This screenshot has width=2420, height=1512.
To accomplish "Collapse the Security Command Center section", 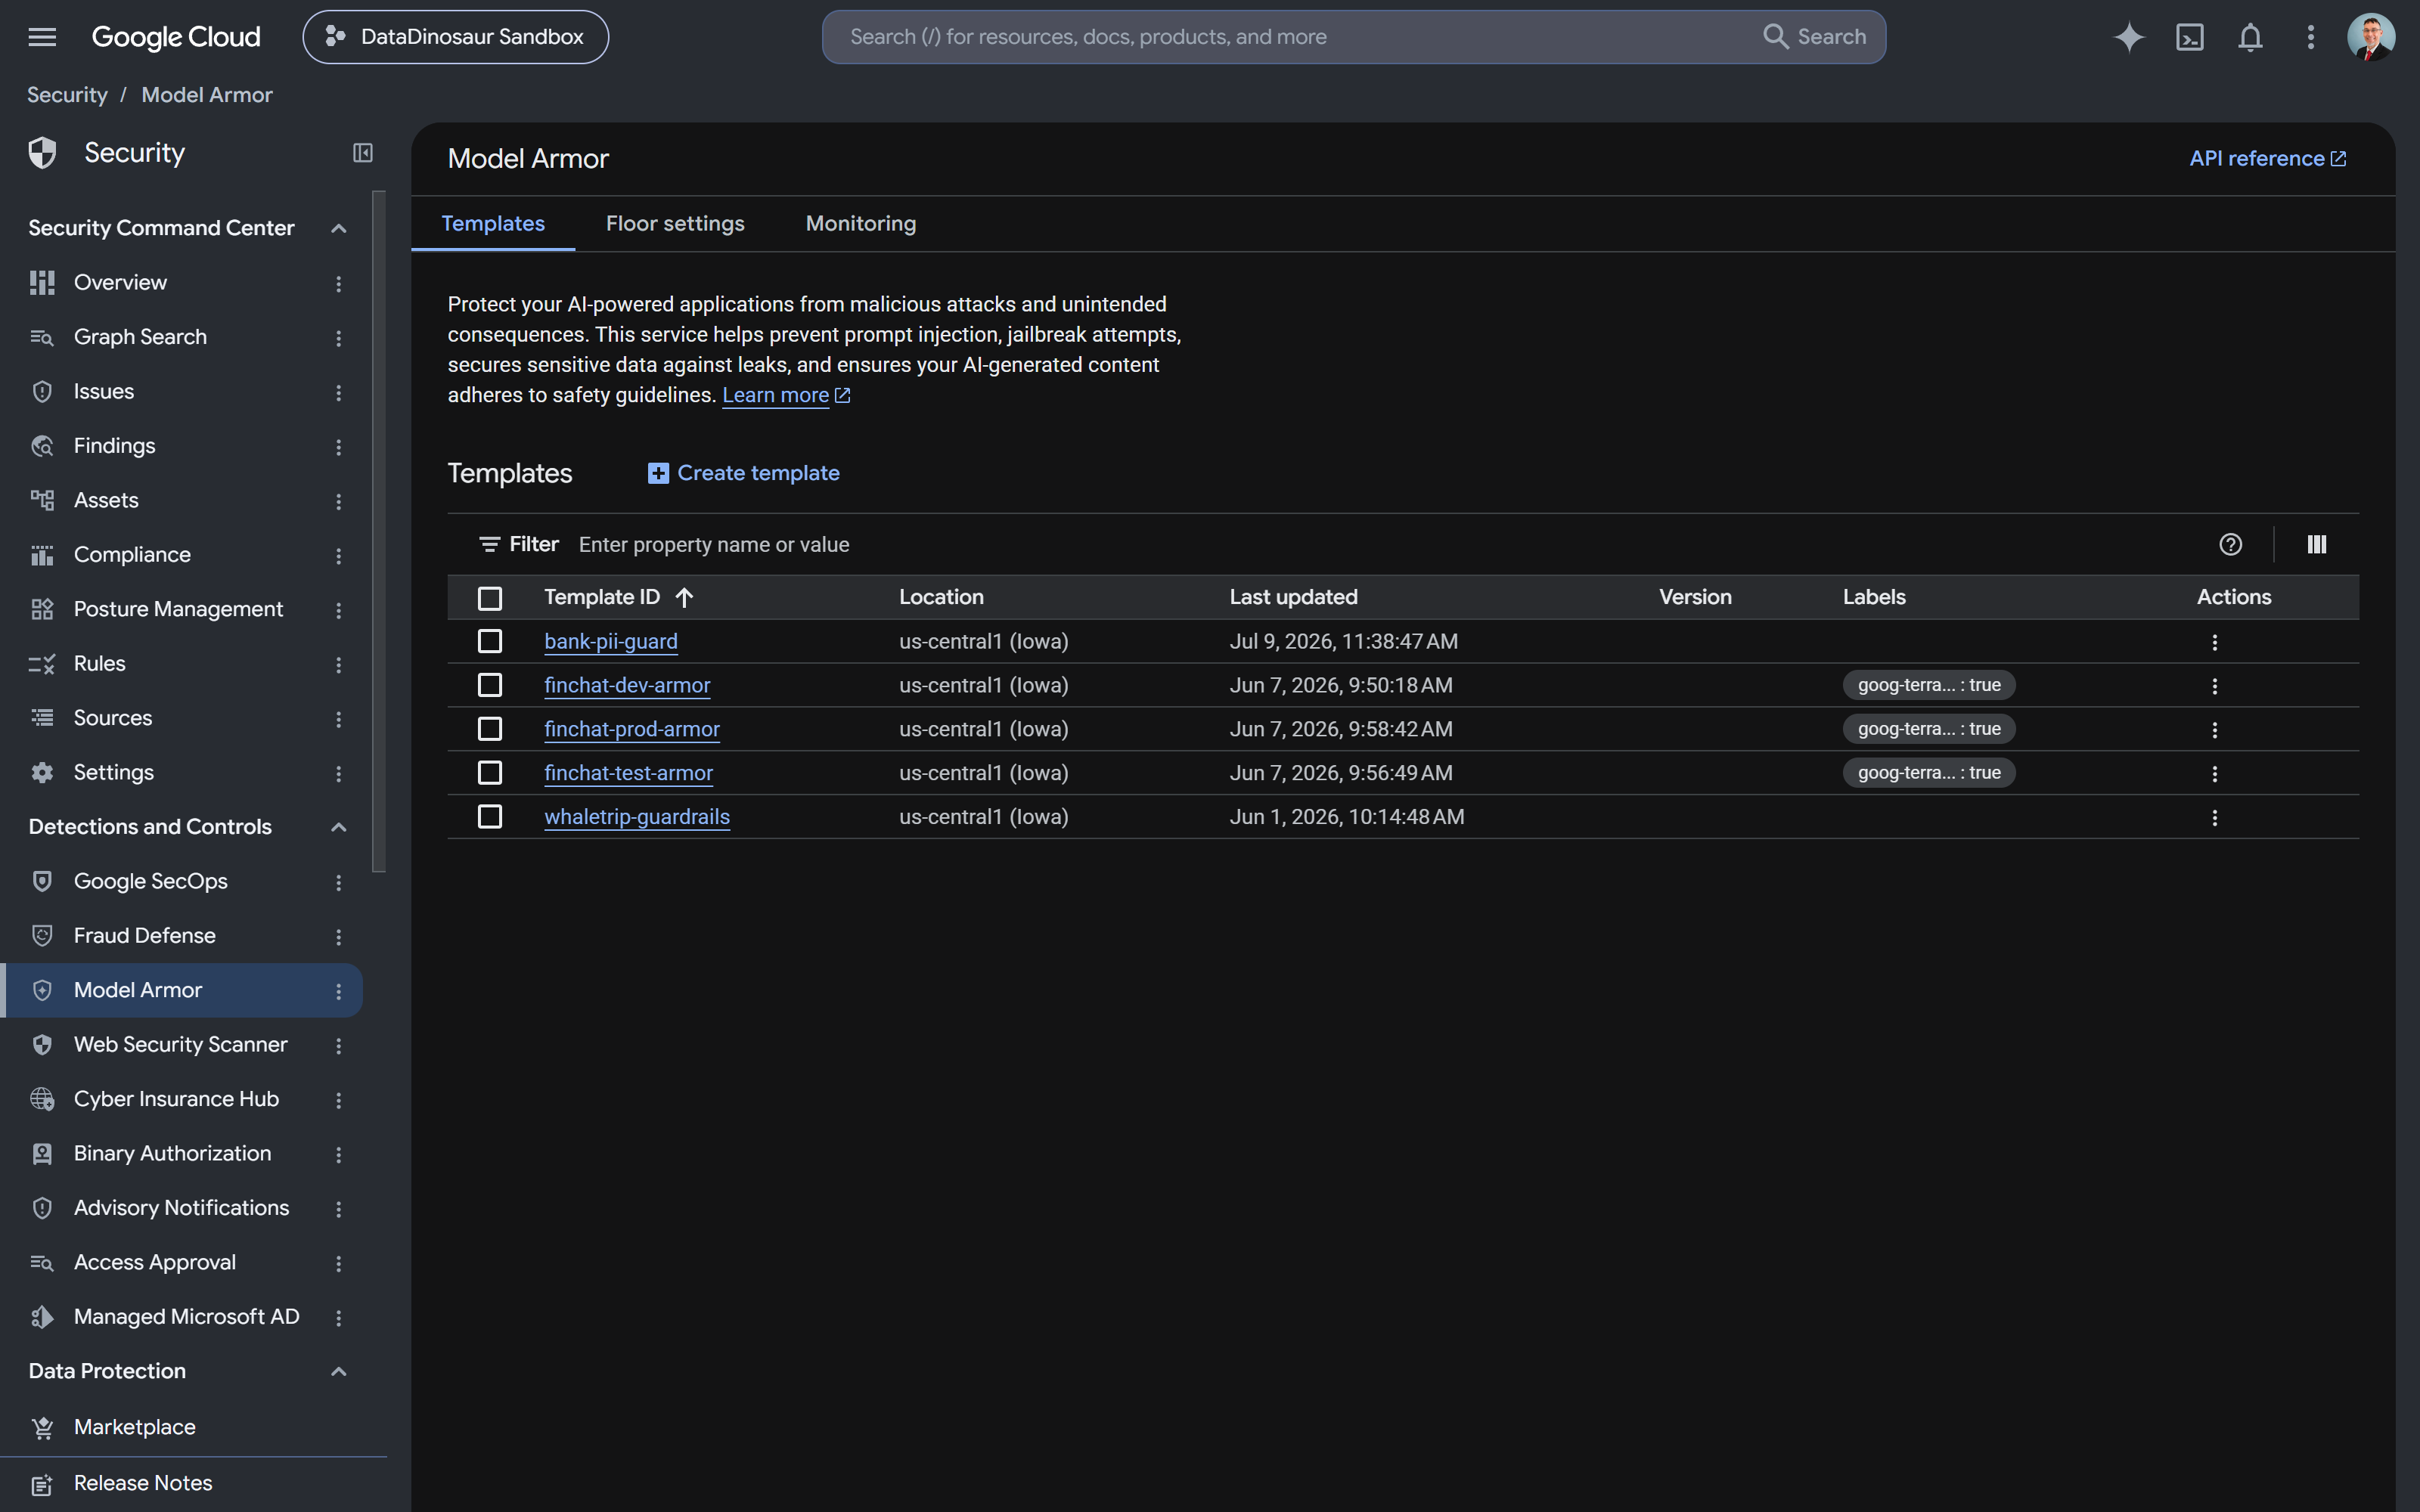I will pyautogui.click(x=339, y=229).
